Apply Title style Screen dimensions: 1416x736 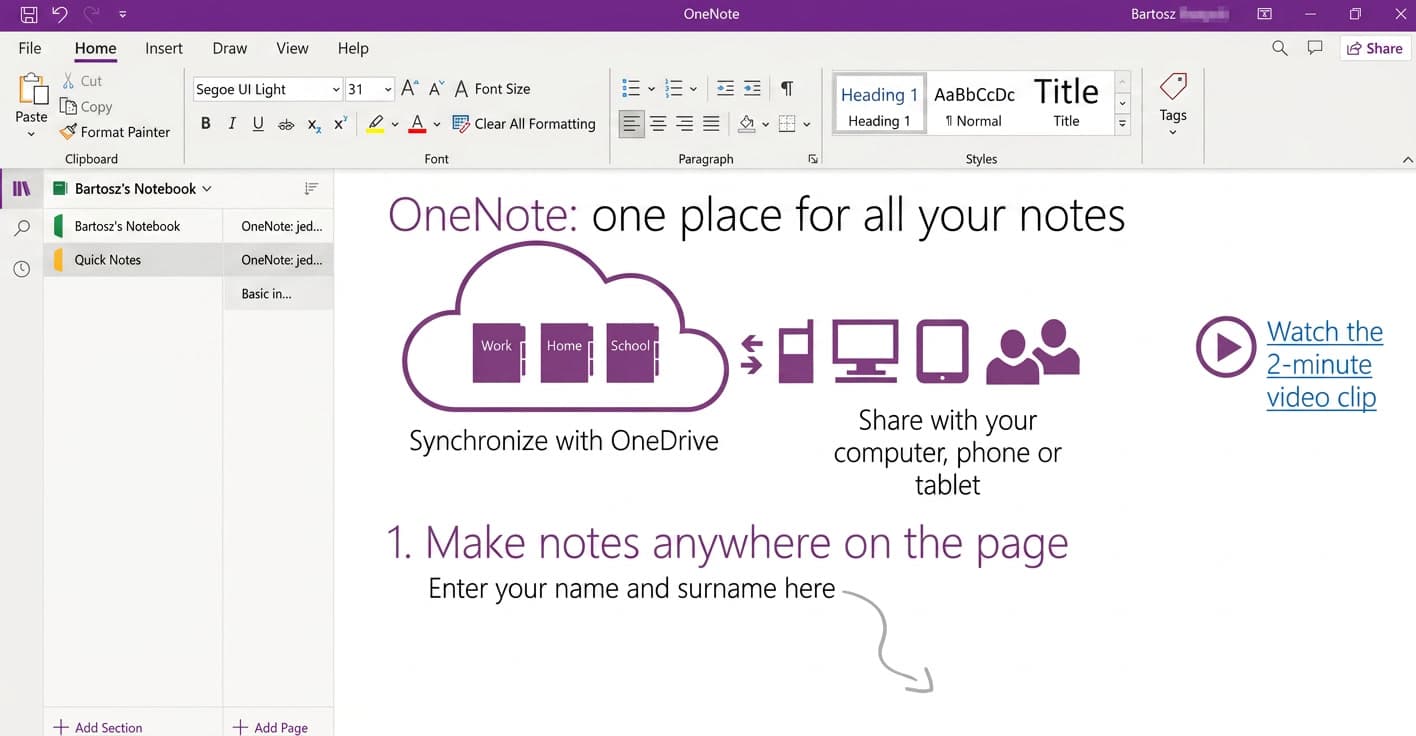point(1066,104)
